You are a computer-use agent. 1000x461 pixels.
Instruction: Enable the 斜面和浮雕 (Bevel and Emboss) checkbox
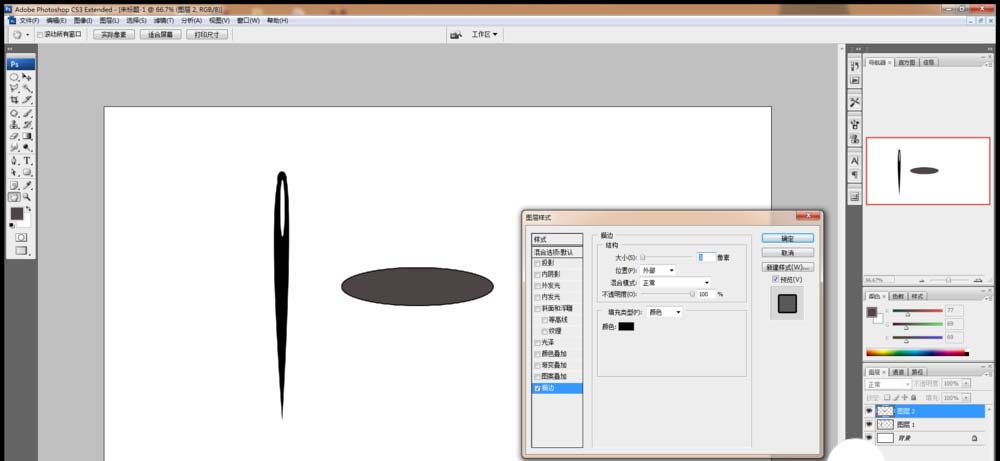point(537,309)
